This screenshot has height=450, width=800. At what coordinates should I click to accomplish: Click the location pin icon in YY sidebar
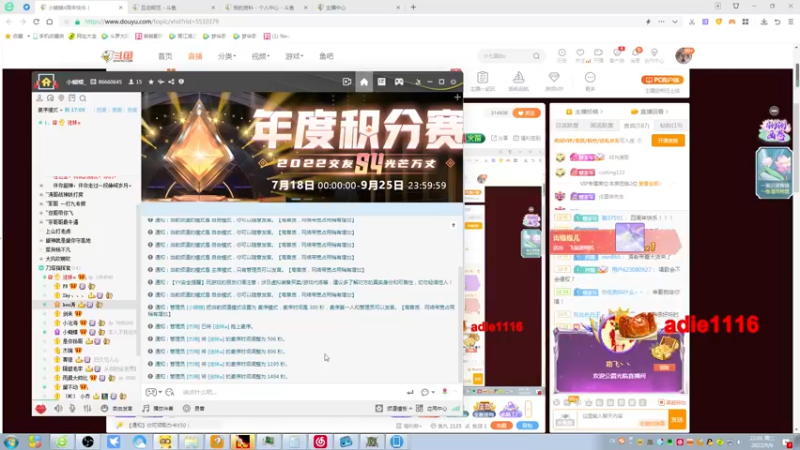coord(61,98)
